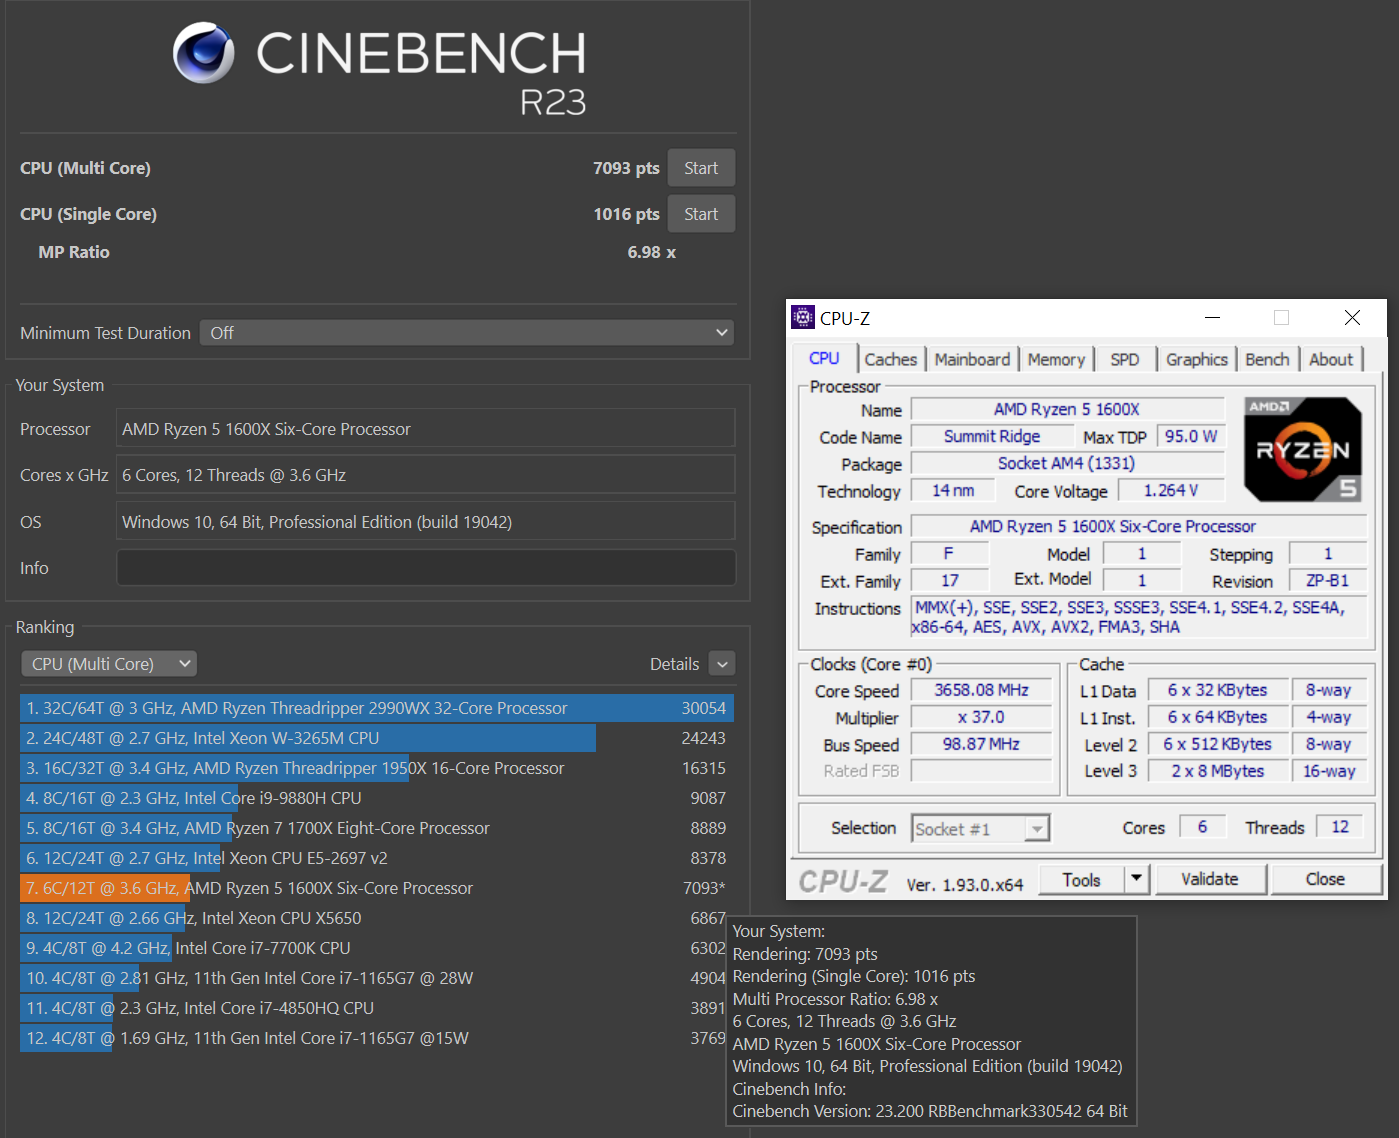The height and width of the screenshot is (1138, 1399).
Task: Click the AMD Ryzen 5 processor logo
Action: [1303, 449]
